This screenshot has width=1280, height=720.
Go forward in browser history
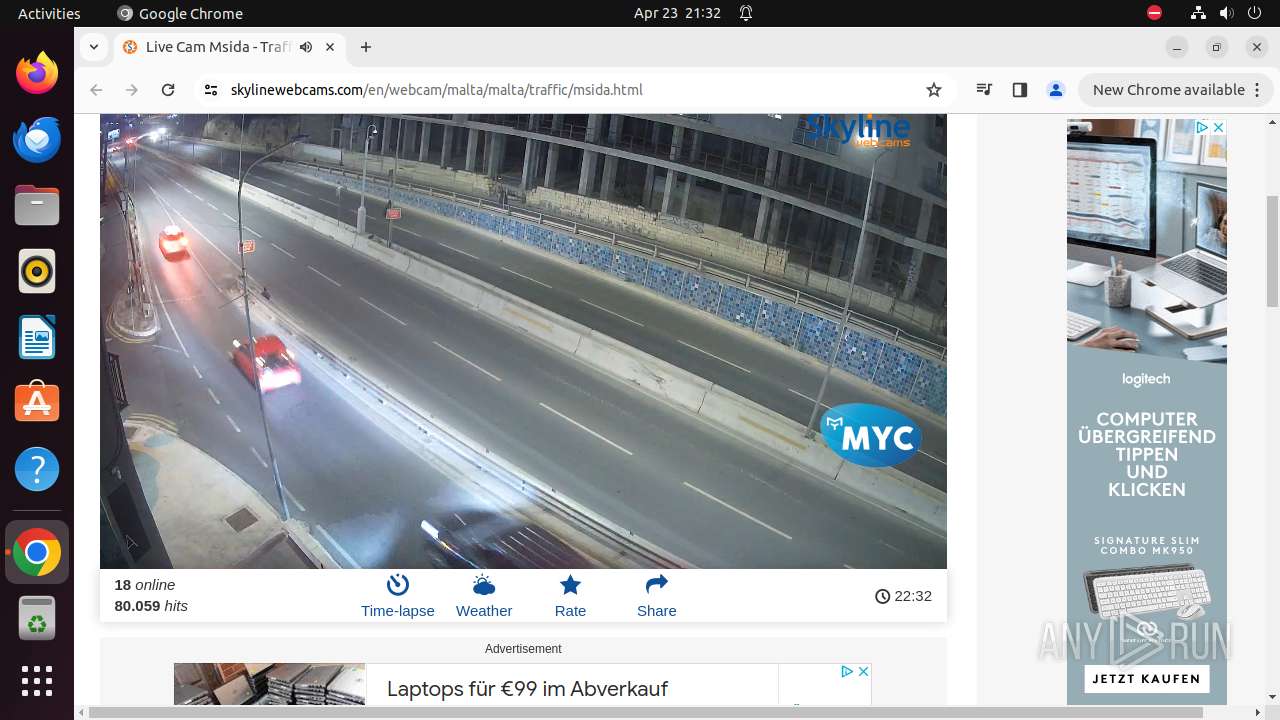[132, 90]
